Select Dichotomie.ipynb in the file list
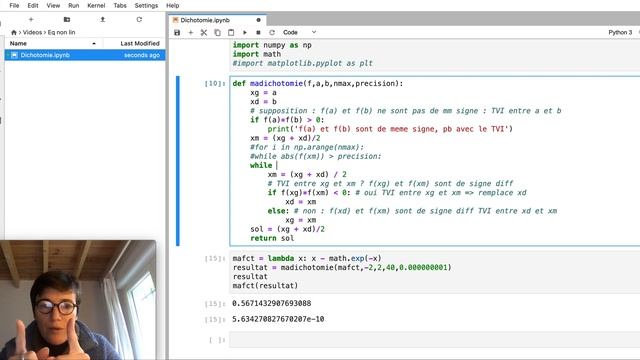640x360 pixels. coord(85,55)
